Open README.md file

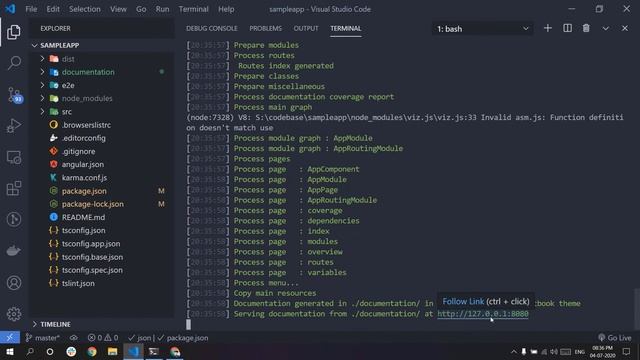[x=83, y=218]
